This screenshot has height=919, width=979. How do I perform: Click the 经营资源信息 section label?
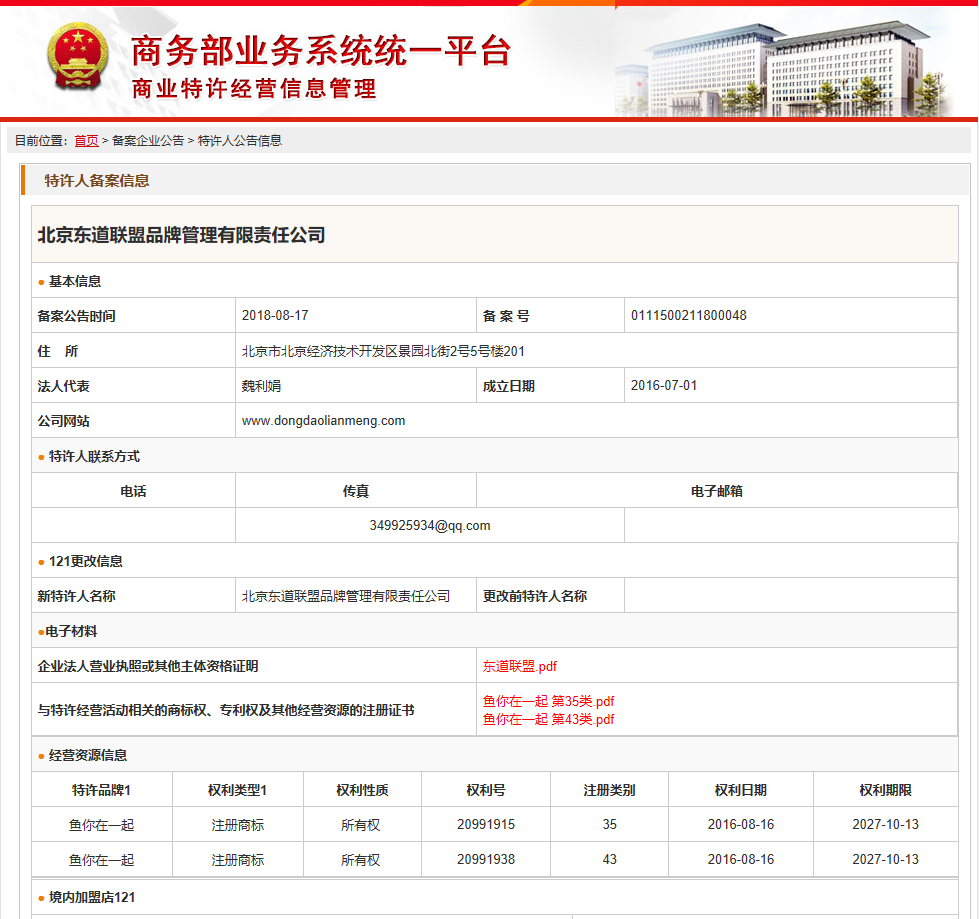tap(88, 755)
